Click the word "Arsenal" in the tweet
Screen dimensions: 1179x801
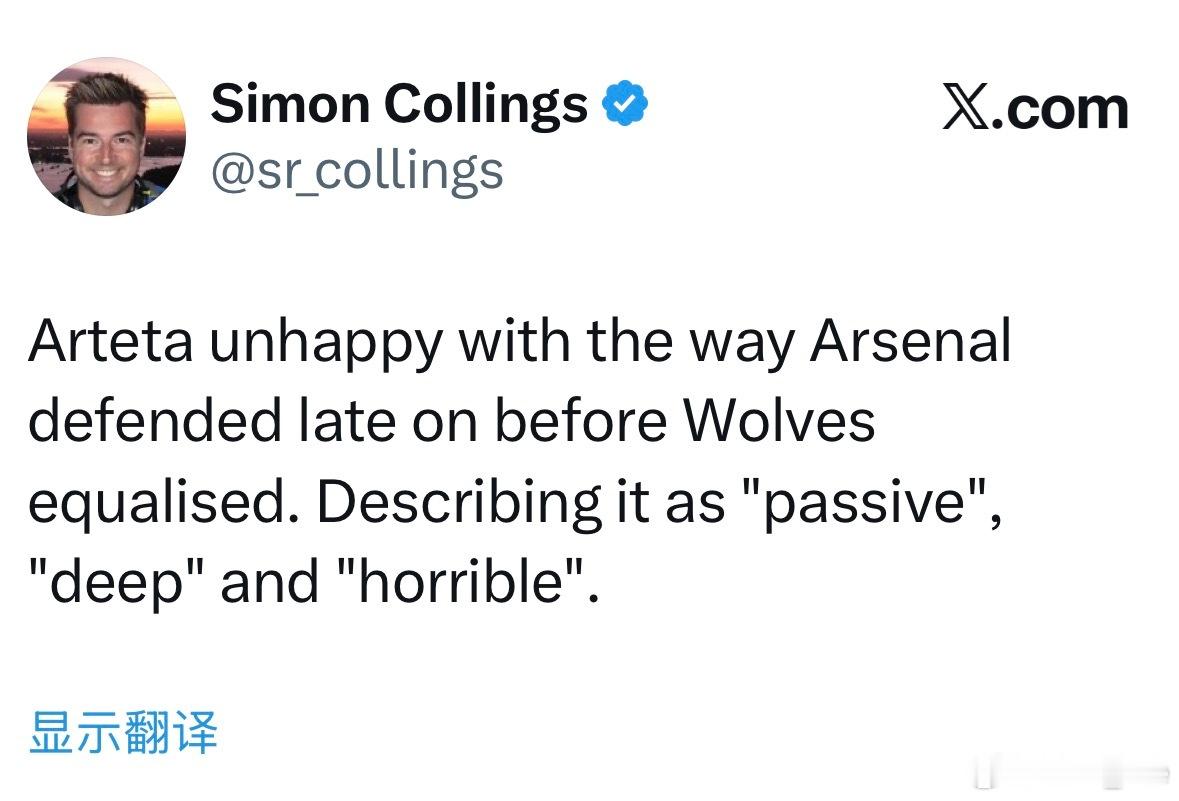pos(910,342)
